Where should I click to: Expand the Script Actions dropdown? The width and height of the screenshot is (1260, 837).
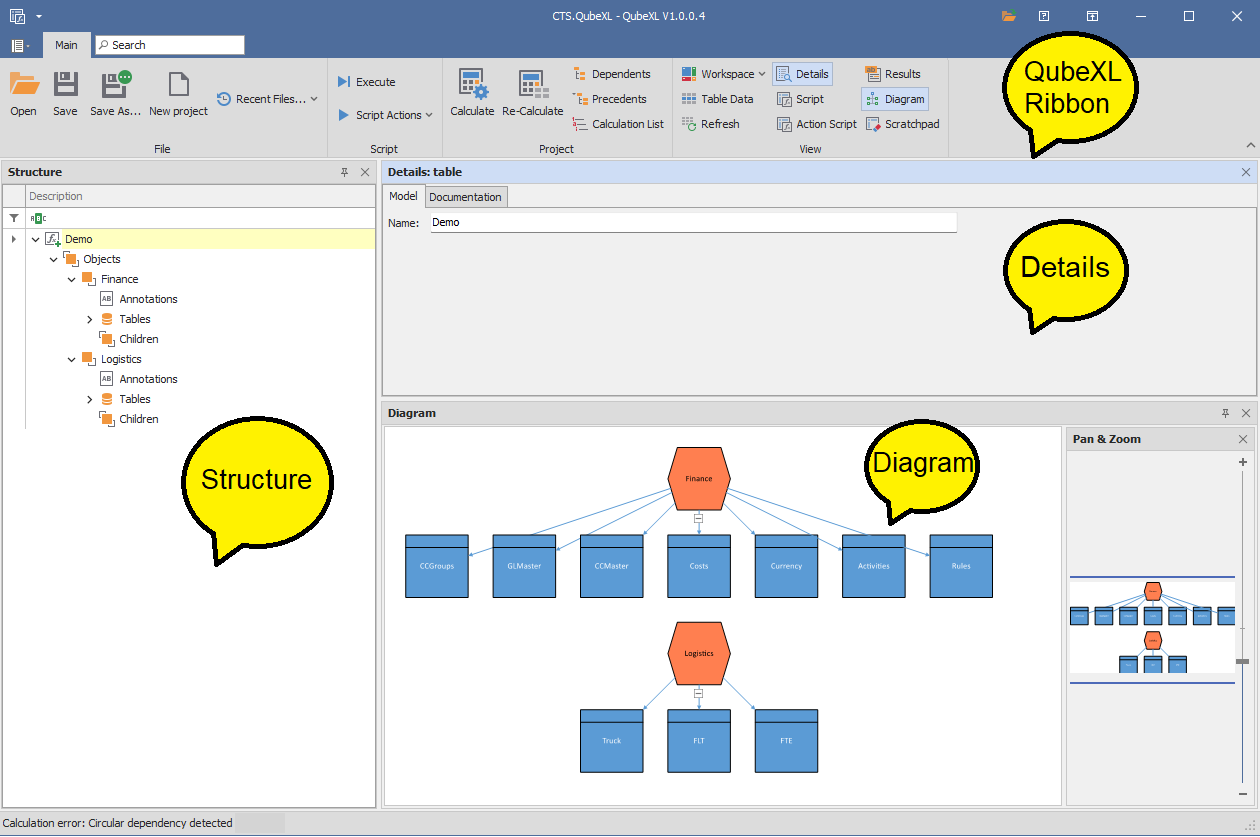click(385, 115)
